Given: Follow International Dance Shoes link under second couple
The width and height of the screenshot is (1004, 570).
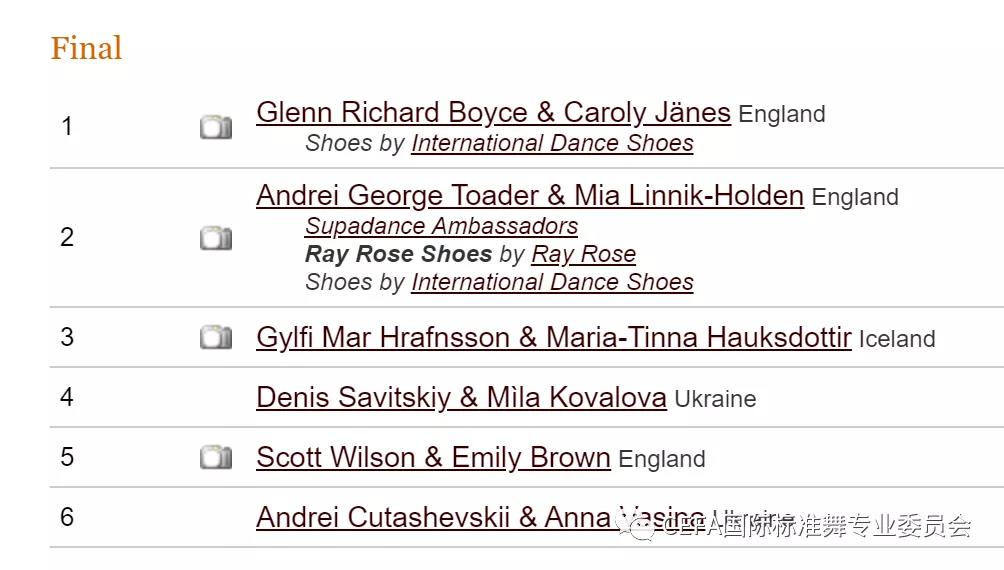Looking at the screenshot, I should pos(552,282).
